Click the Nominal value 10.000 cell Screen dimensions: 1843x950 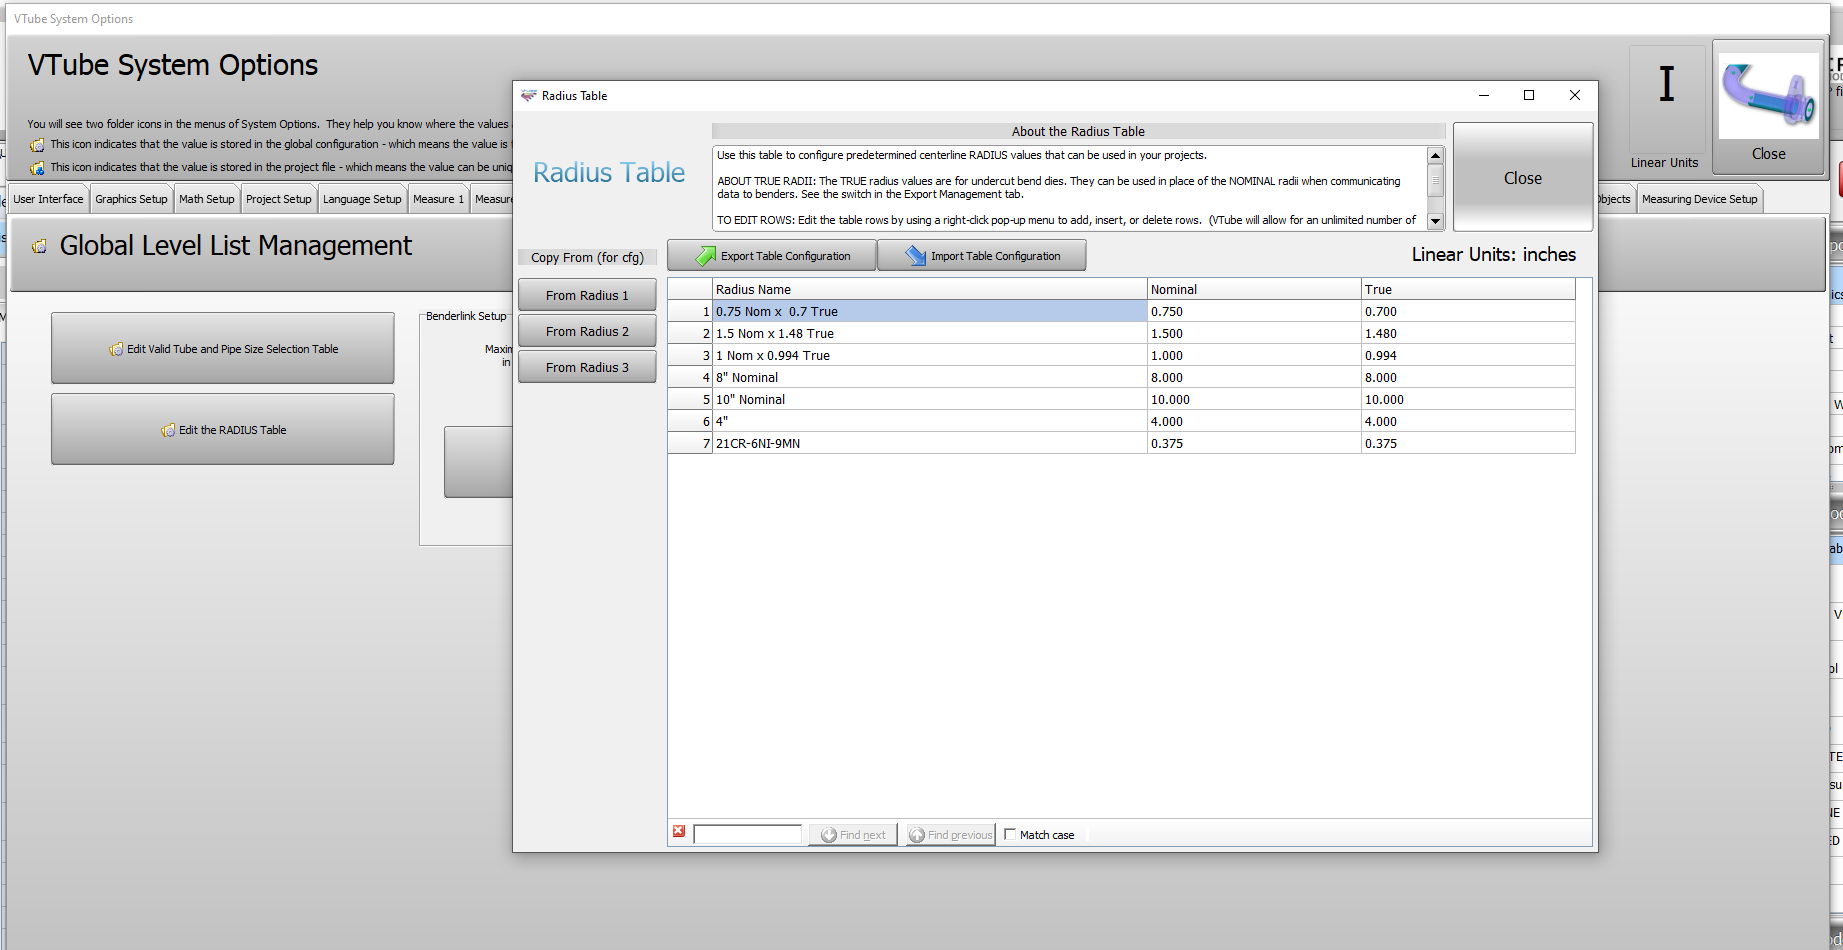click(x=1254, y=399)
